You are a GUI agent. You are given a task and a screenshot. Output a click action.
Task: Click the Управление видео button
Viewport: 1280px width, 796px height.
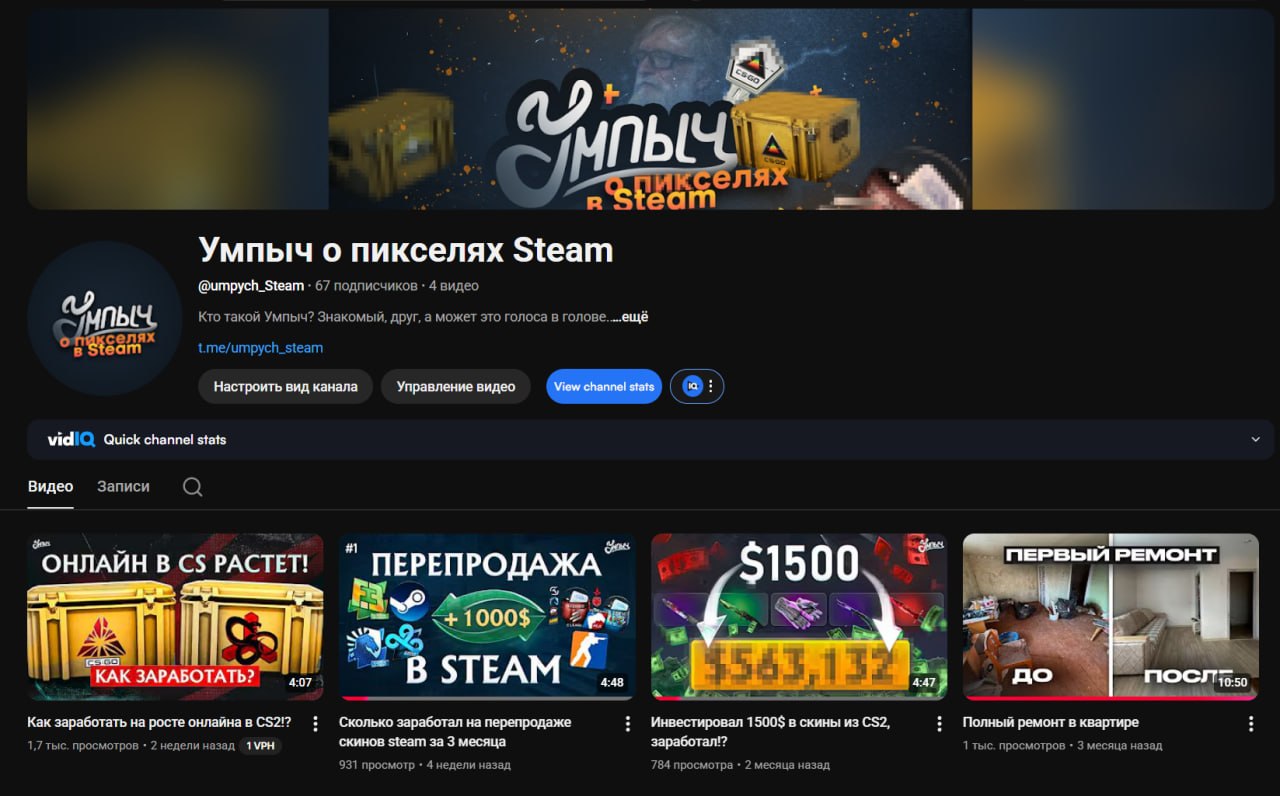(455, 387)
